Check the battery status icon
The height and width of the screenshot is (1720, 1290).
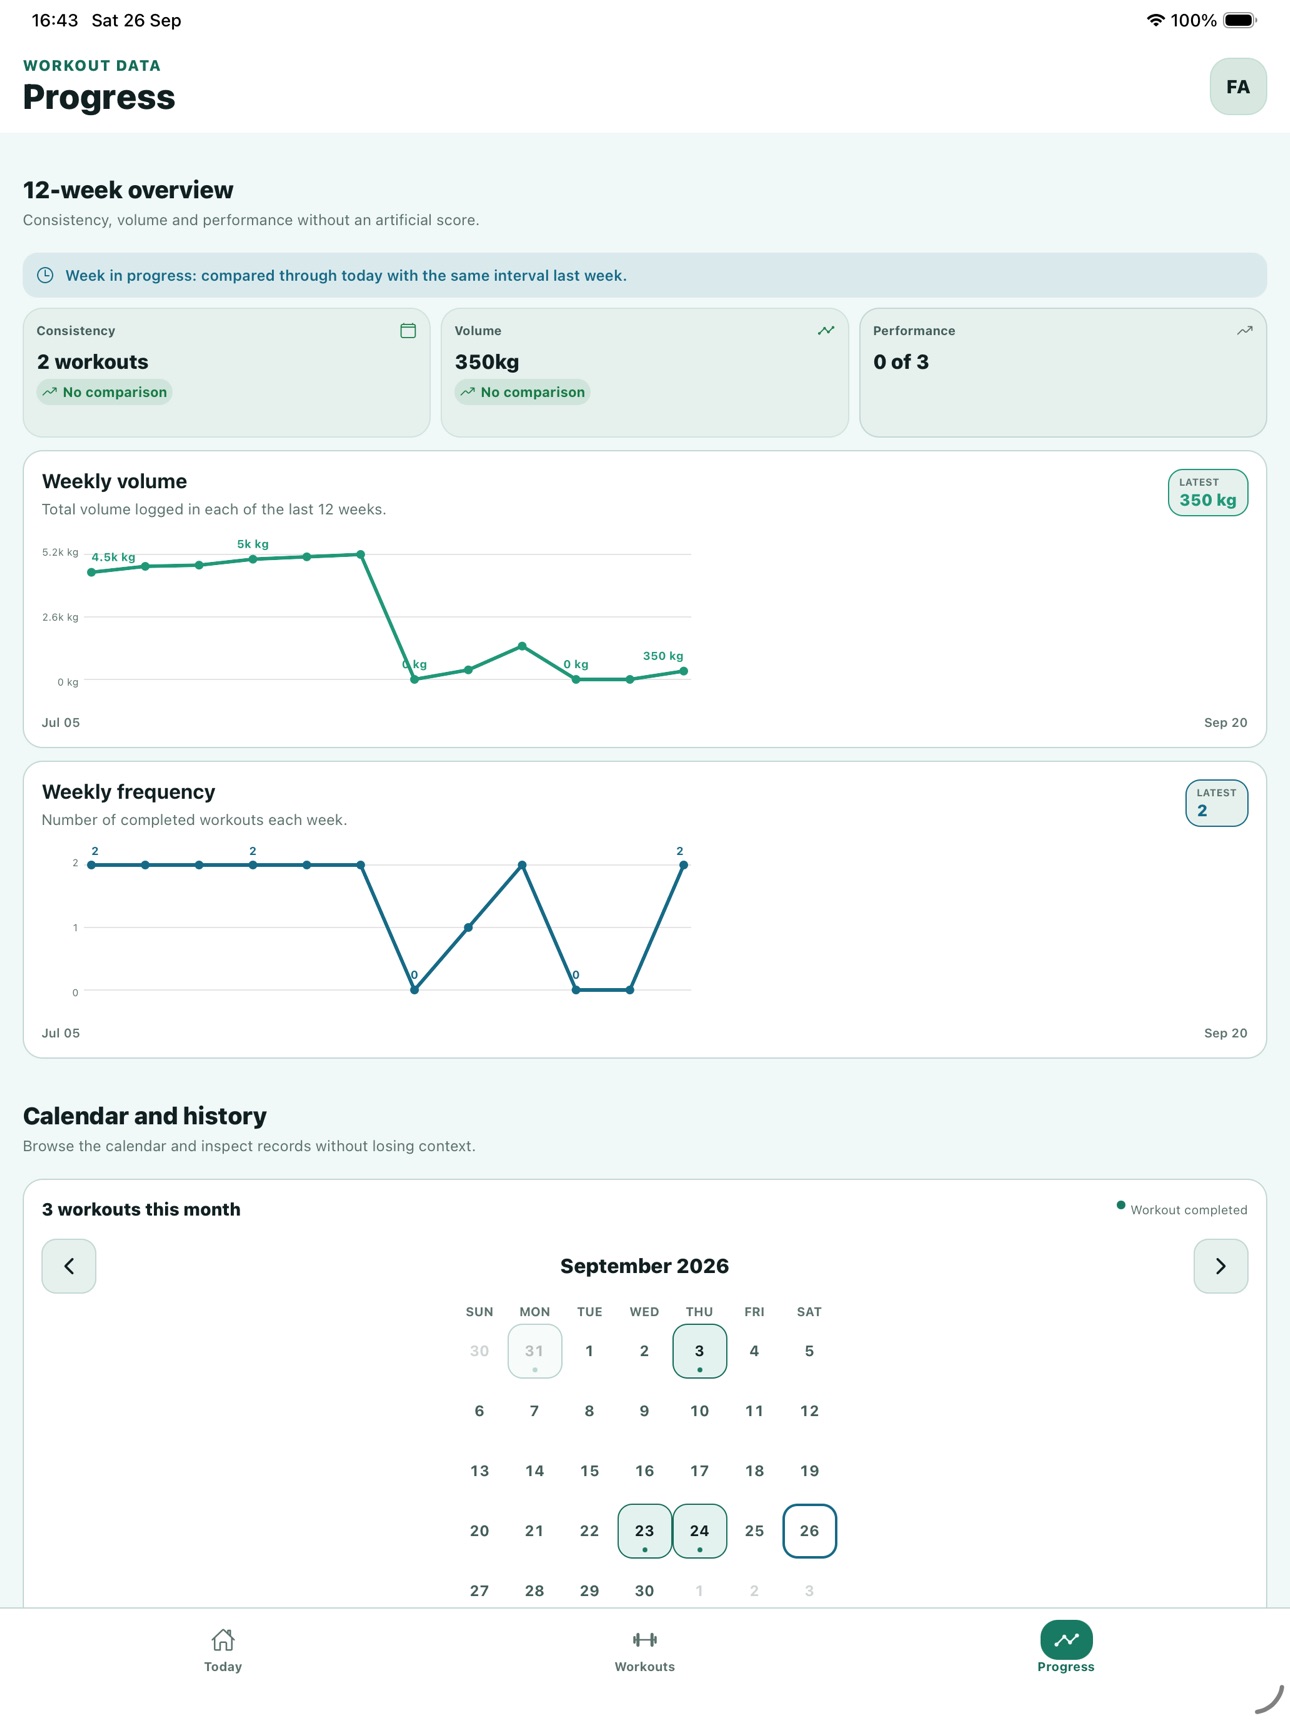(1240, 20)
